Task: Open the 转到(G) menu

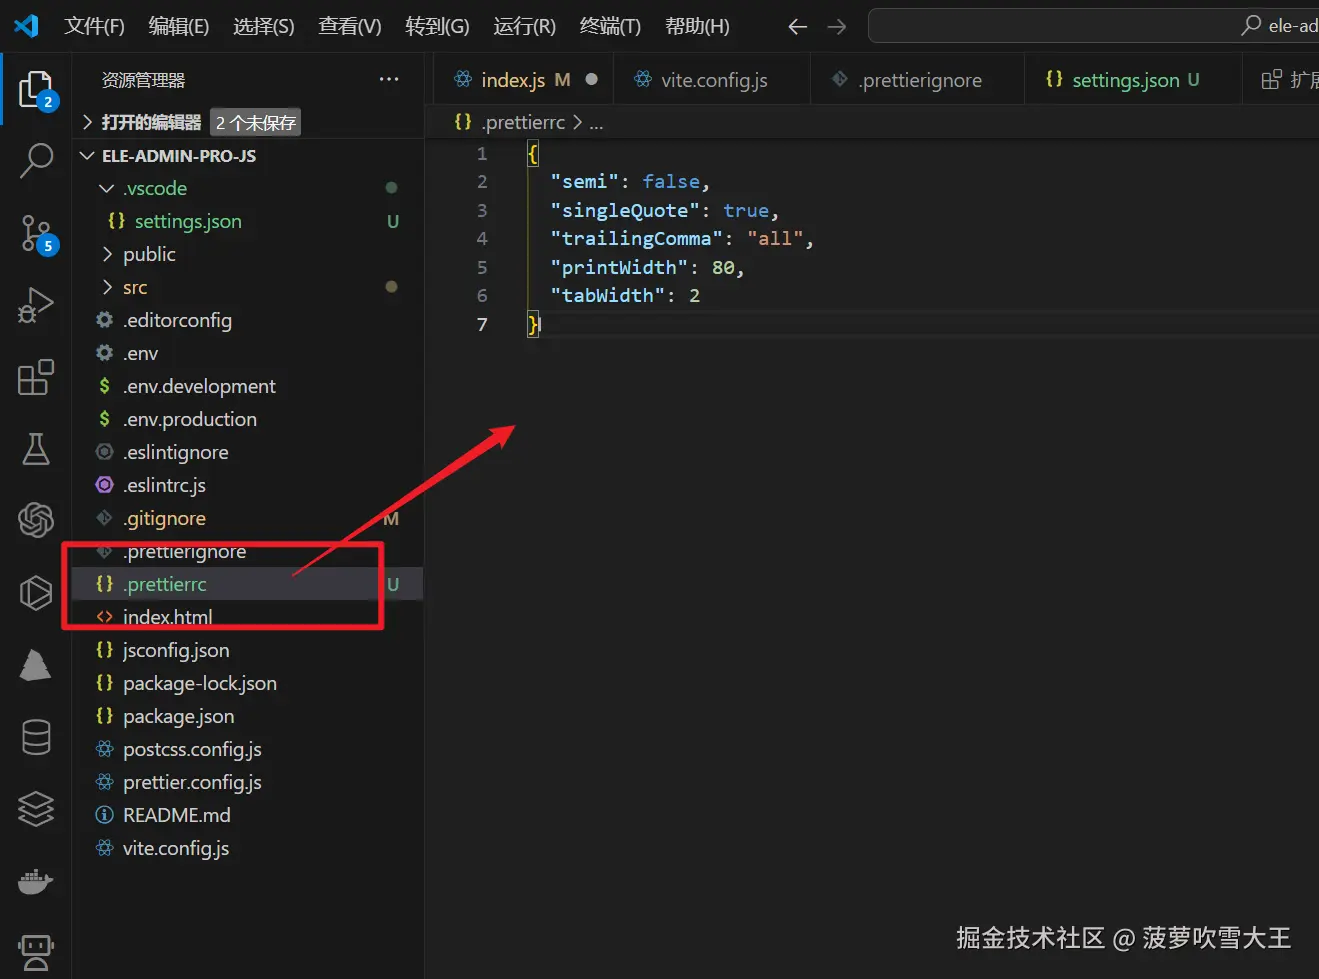Action: [x=437, y=26]
